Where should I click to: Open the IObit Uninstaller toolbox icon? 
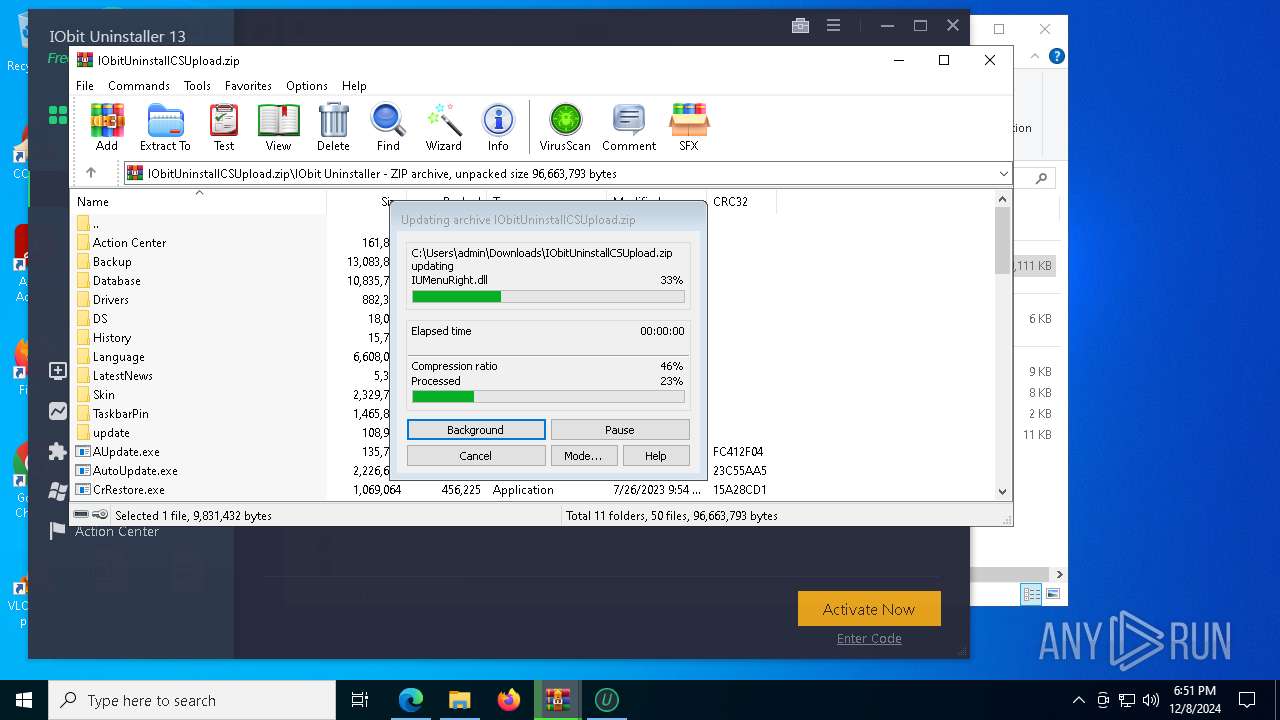click(x=800, y=26)
